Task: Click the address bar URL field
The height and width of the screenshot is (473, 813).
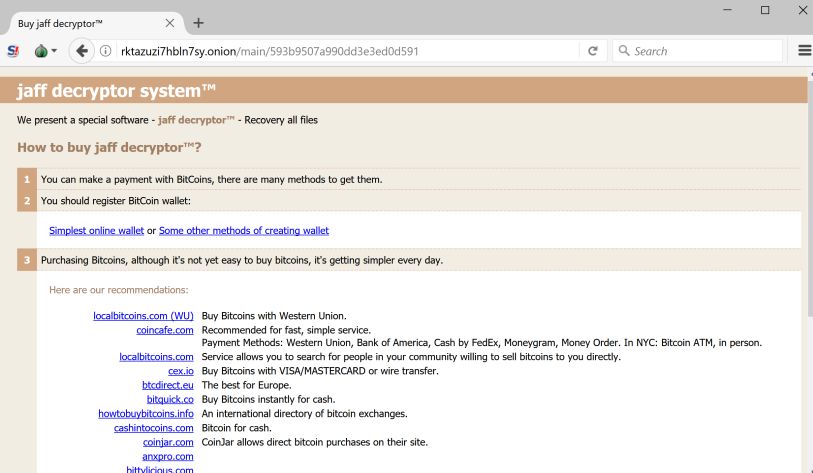Action: (347, 51)
